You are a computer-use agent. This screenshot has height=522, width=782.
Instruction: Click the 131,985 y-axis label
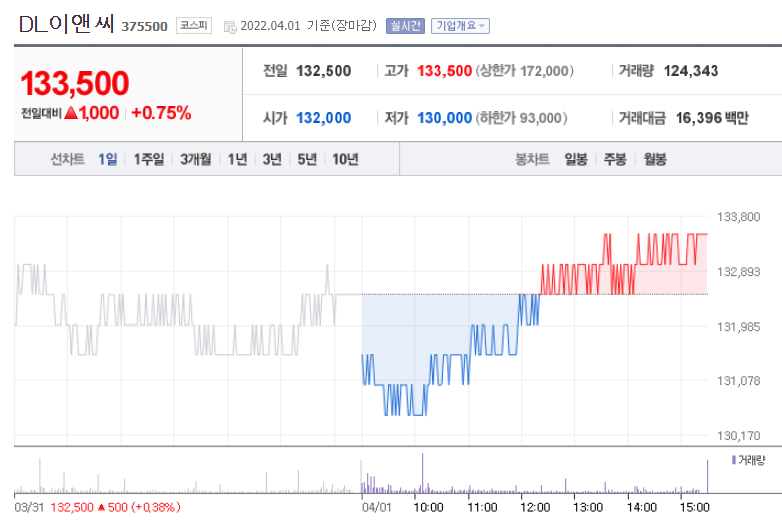point(739,327)
